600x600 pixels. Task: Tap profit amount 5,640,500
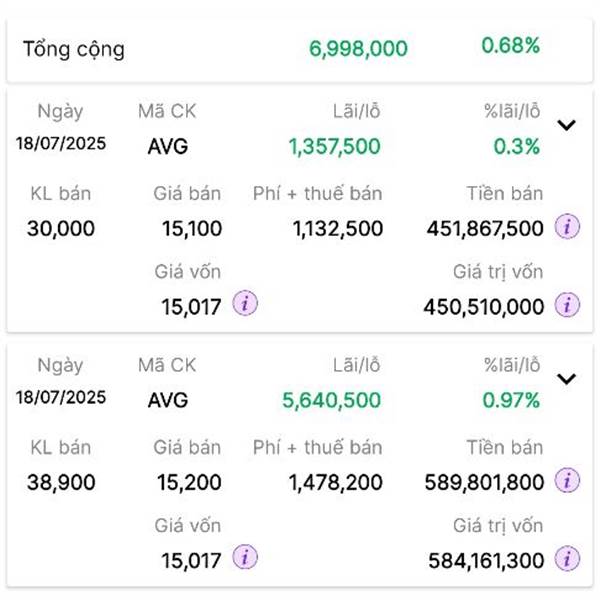[x=331, y=401]
